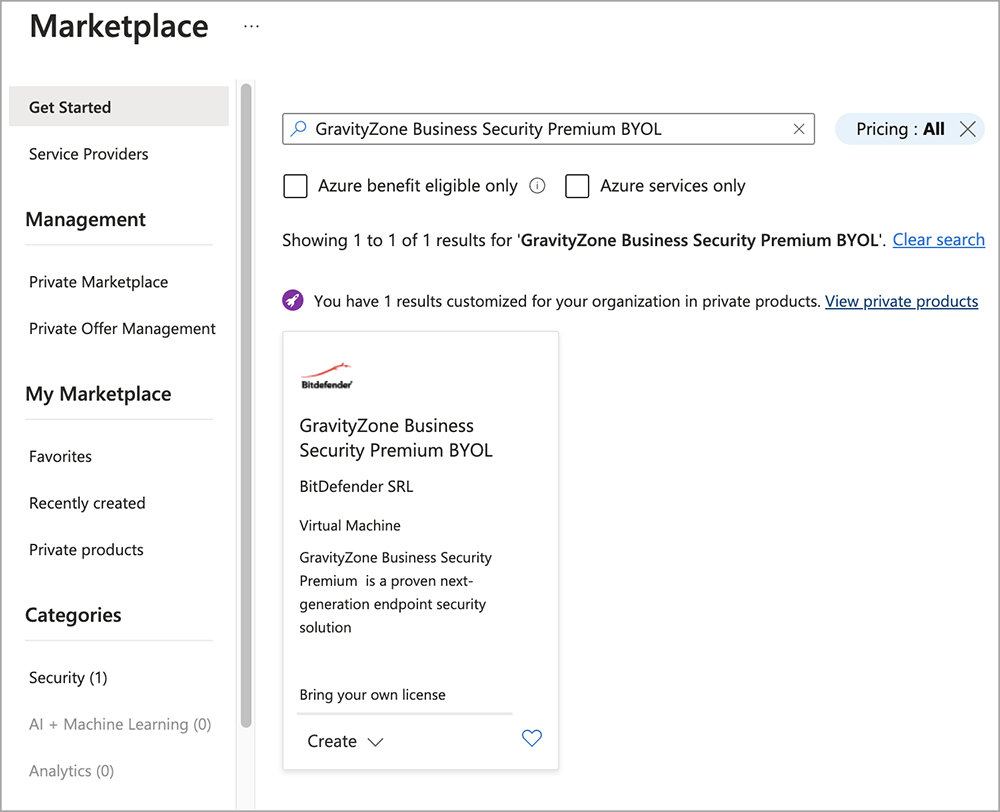Enable Azure benefit eligible only checkbox
This screenshot has height=812, width=1000.
(295, 186)
